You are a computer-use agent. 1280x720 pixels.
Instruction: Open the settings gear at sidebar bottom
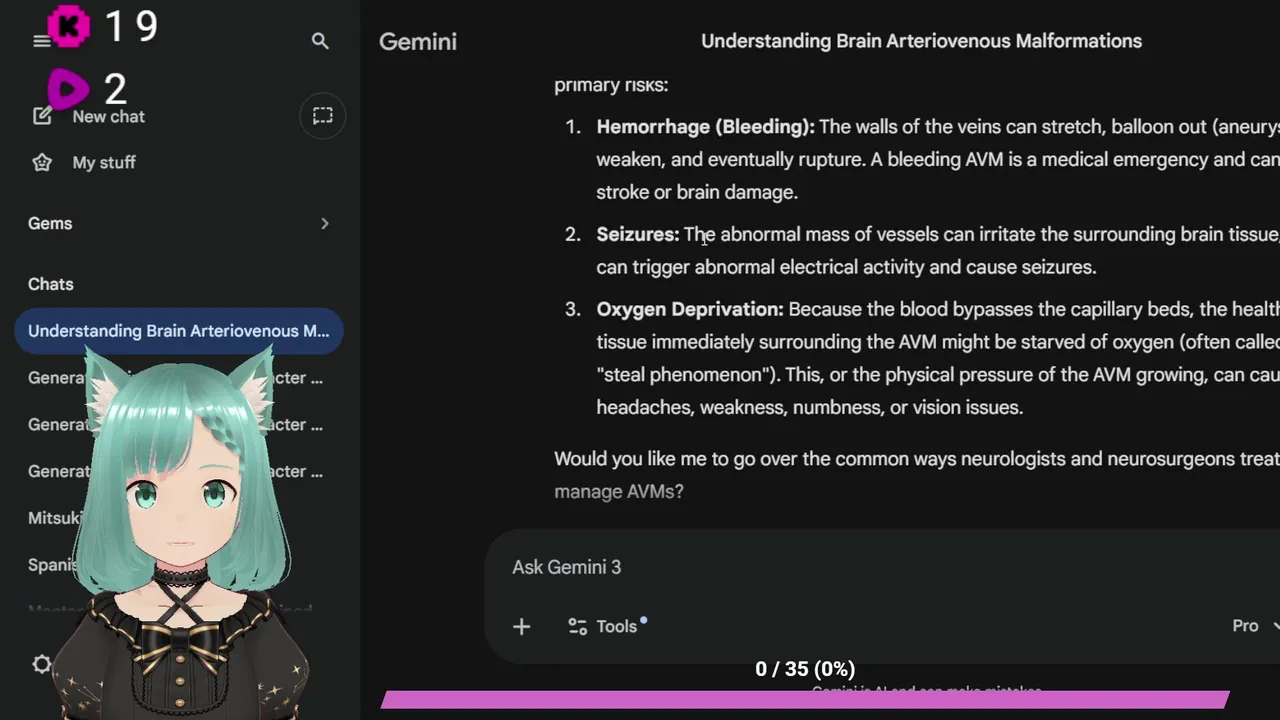click(x=41, y=664)
